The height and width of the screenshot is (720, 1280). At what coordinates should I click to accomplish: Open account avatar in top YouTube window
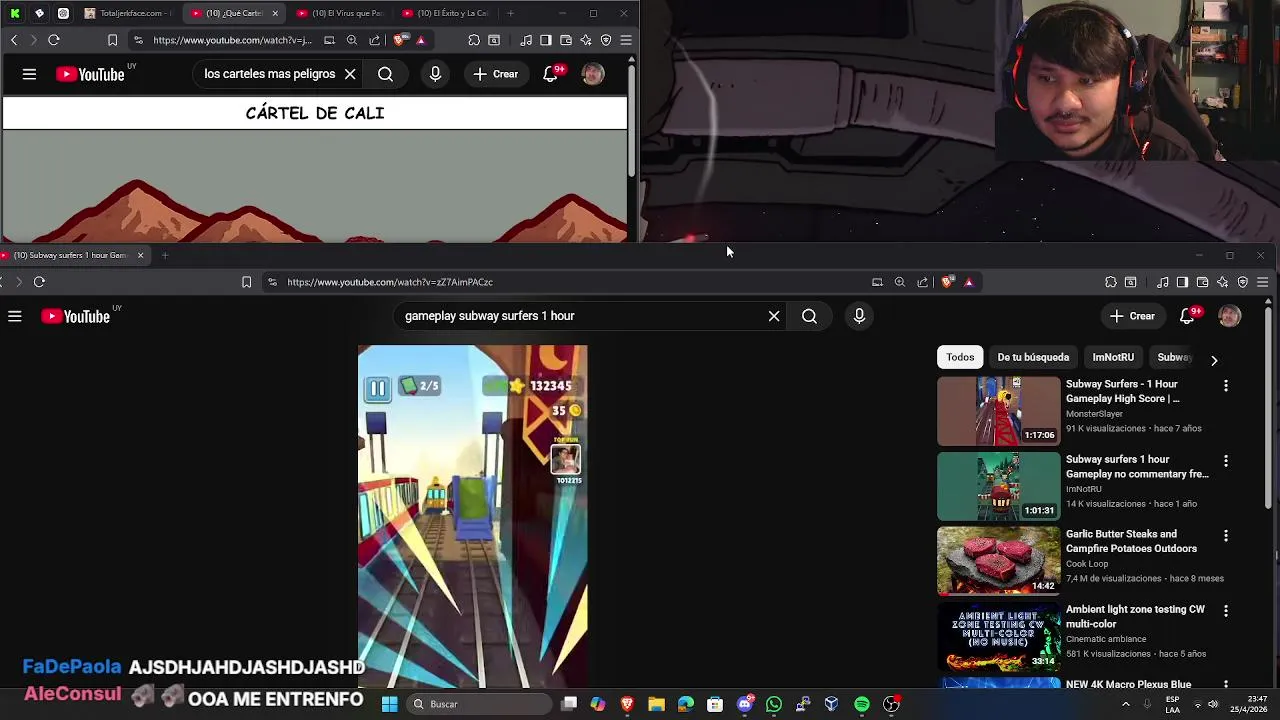click(x=593, y=74)
